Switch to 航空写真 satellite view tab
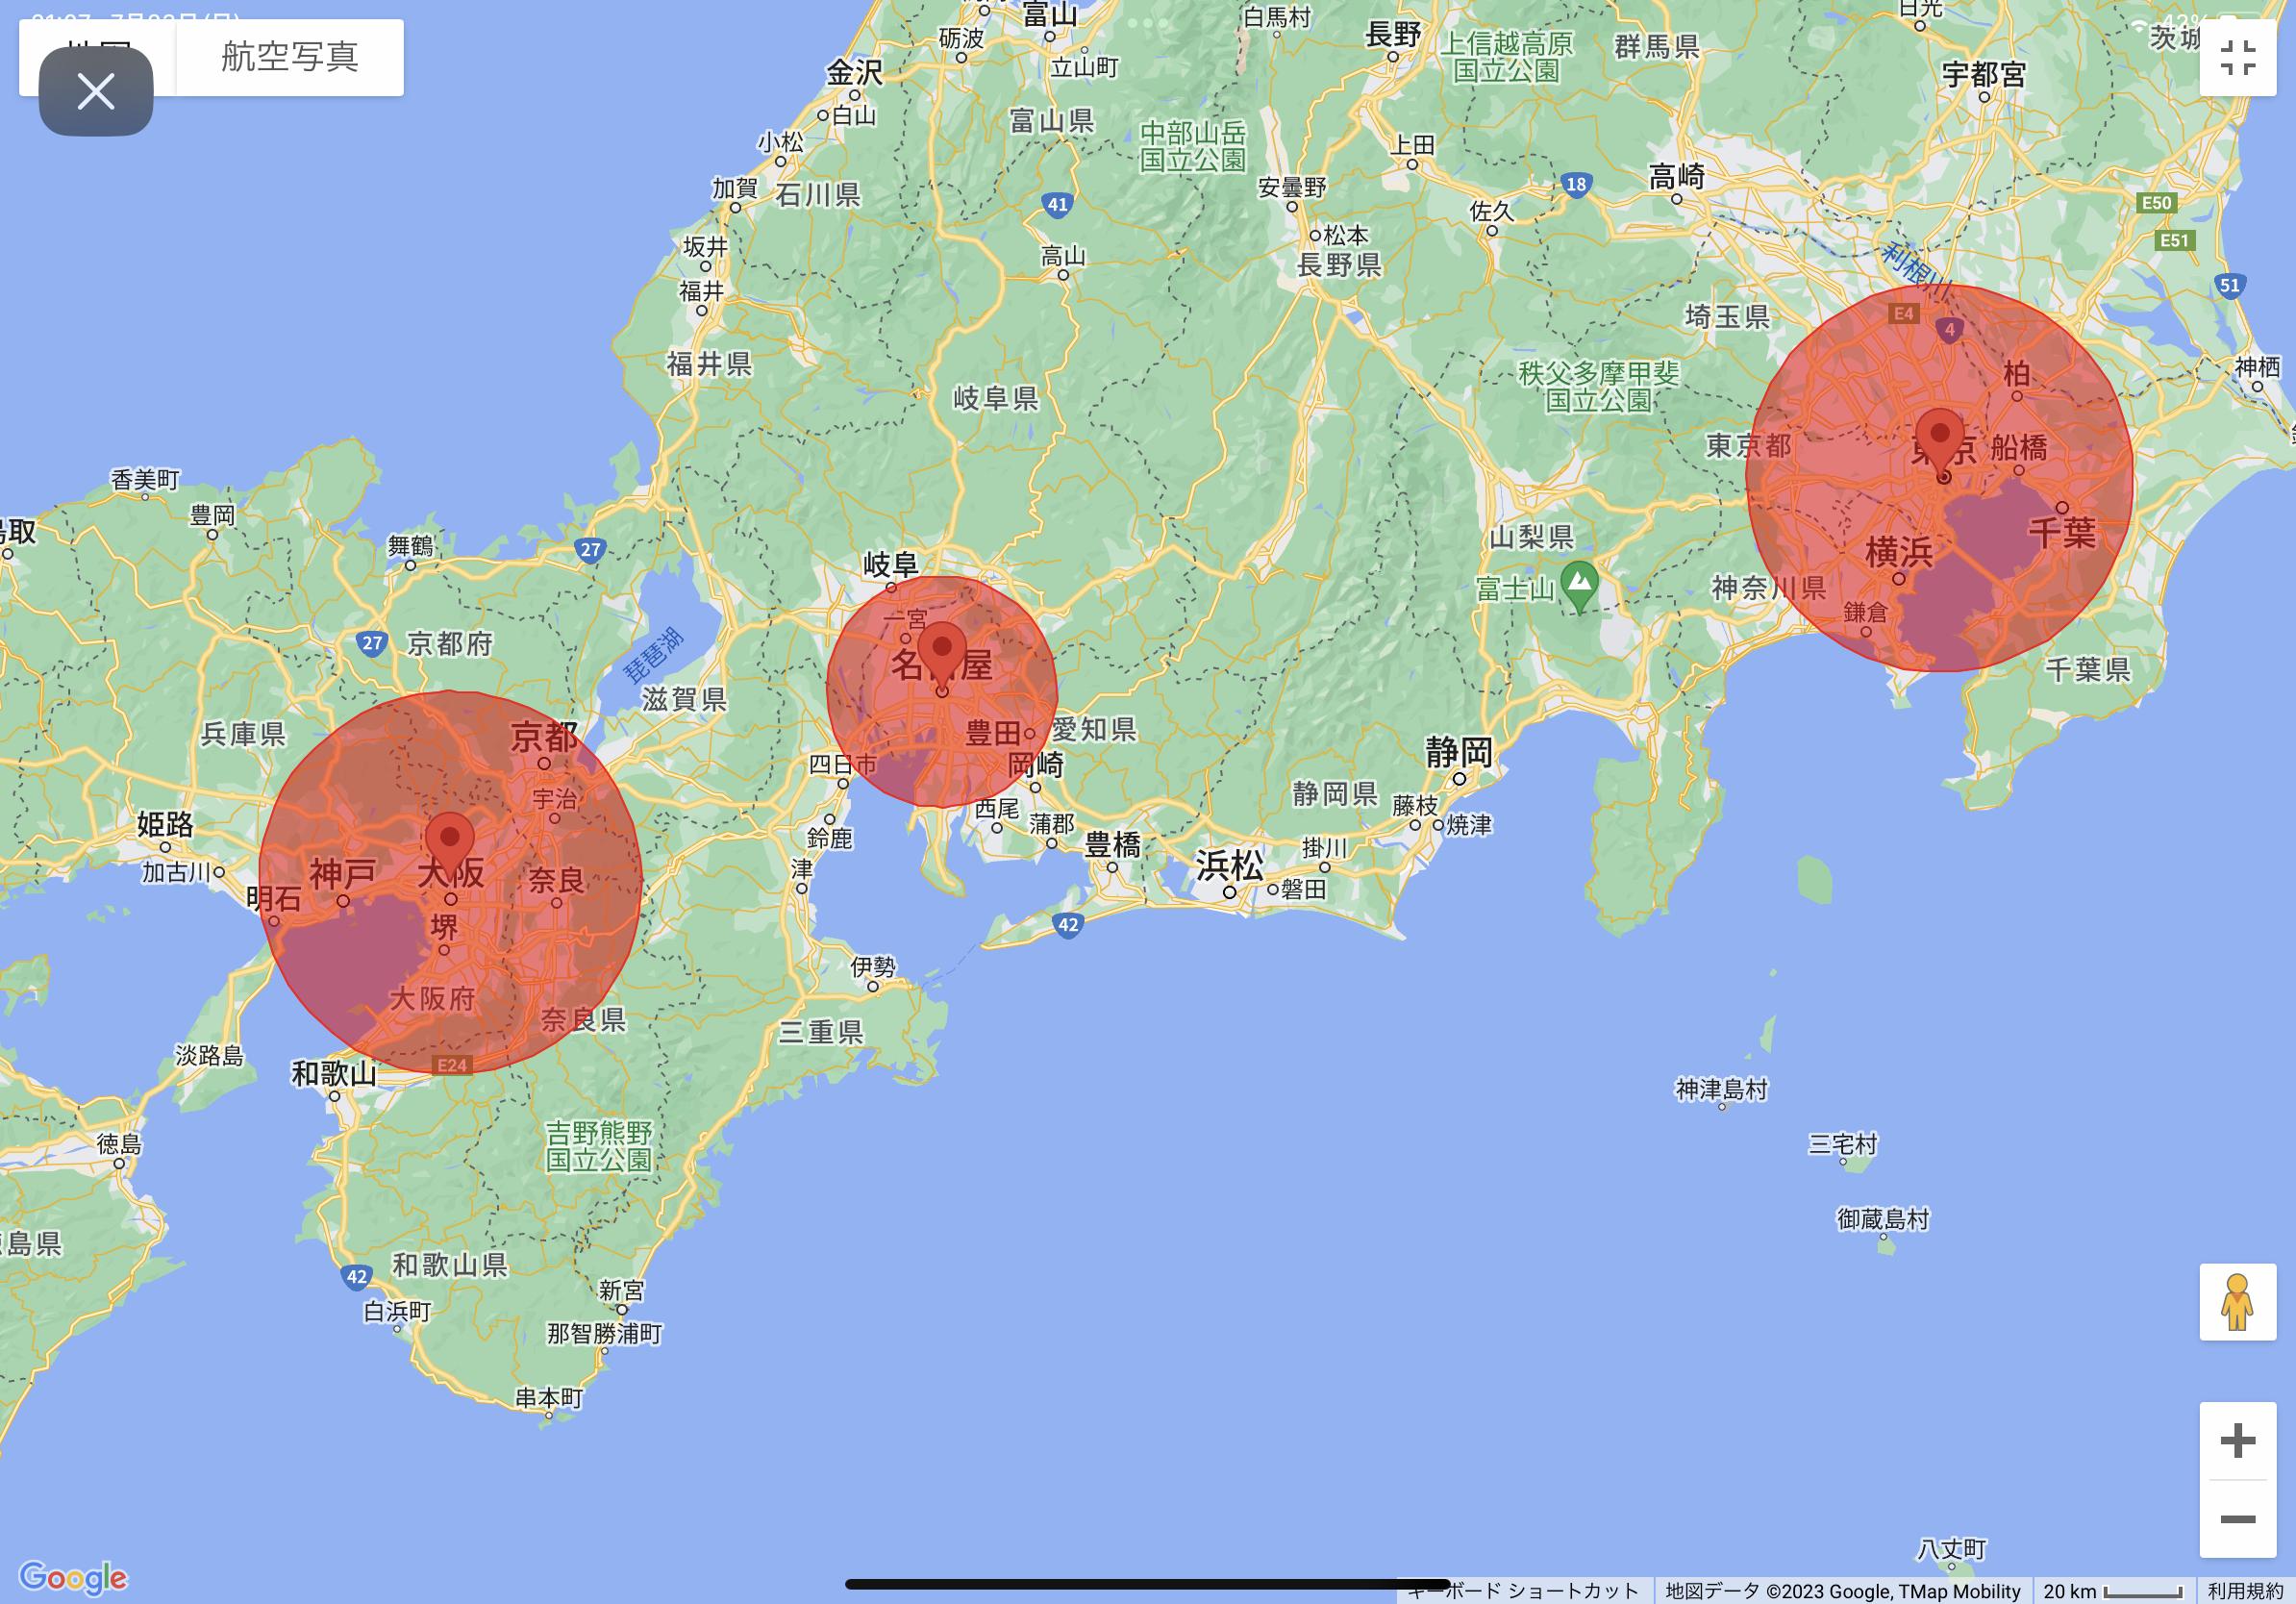 (x=290, y=57)
